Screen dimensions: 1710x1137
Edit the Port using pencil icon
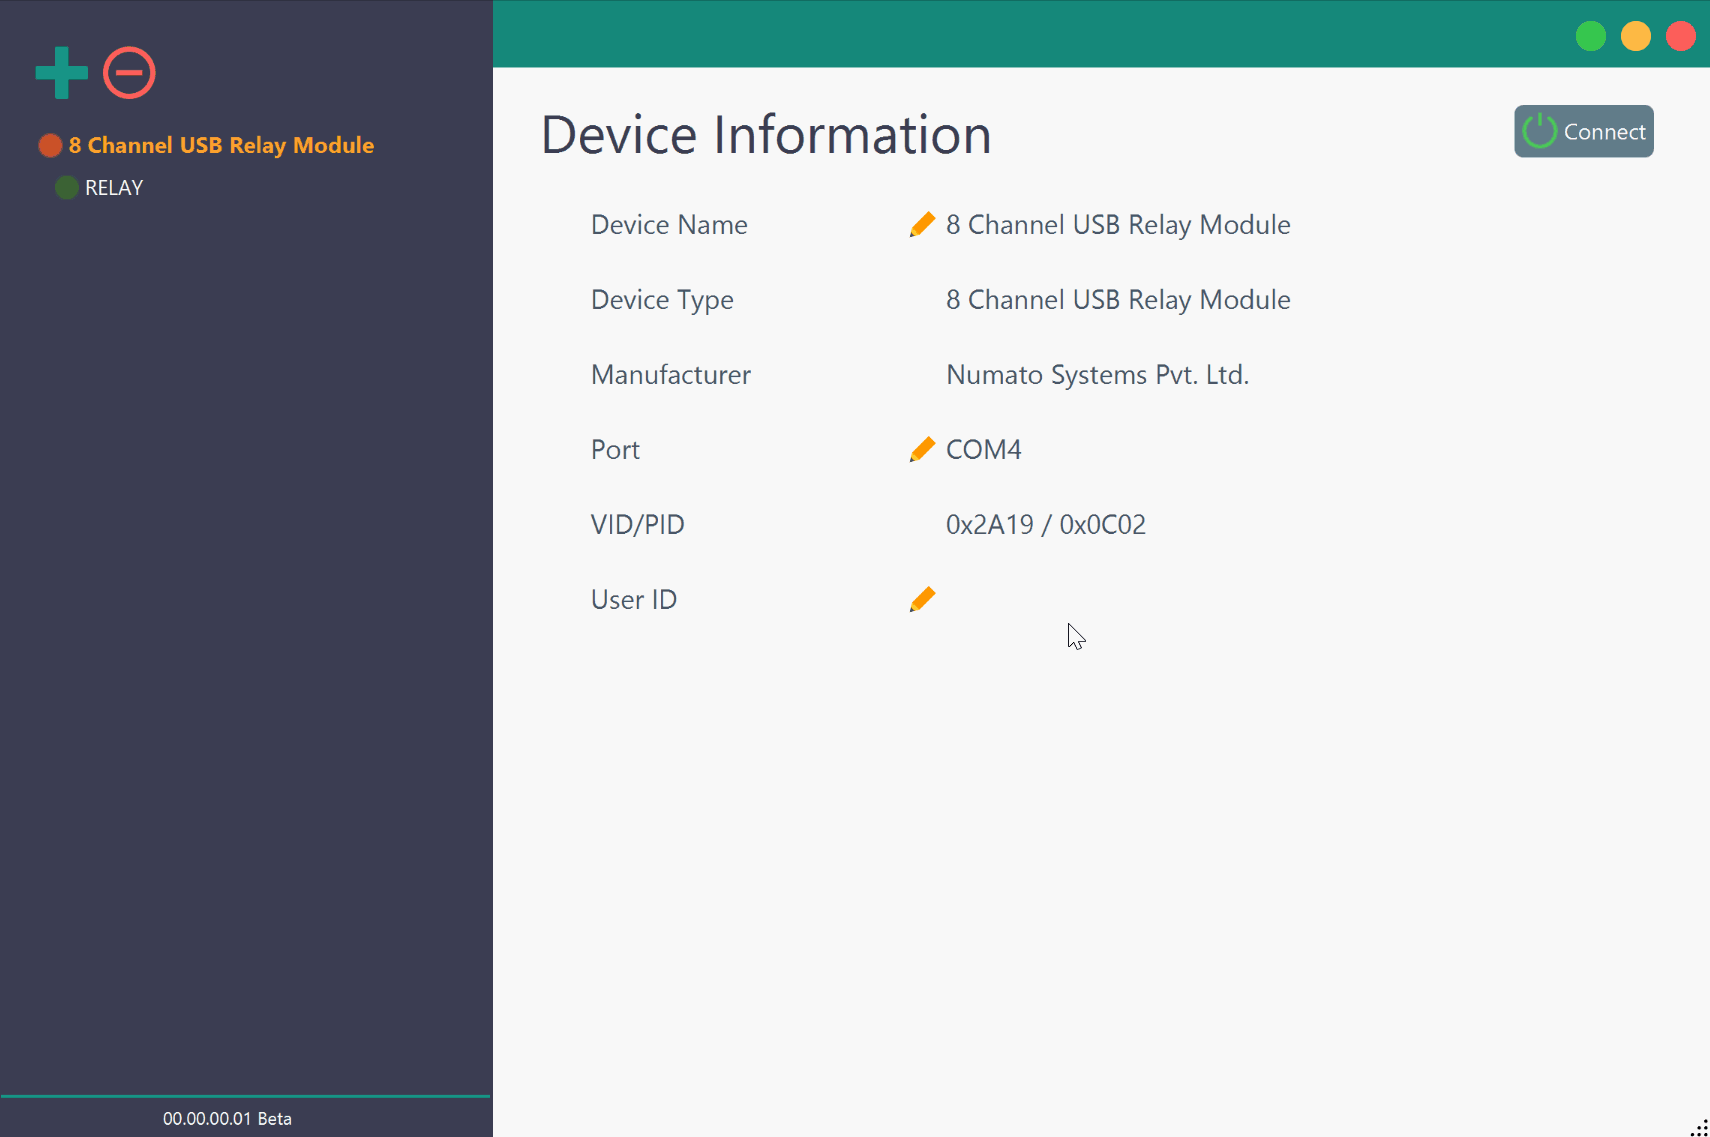coord(922,448)
